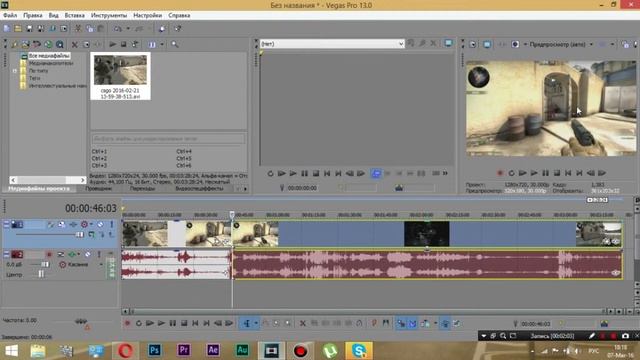Open the 'Правка' menu
Image resolution: width=640 pixels, height=360 pixels.
point(33,15)
